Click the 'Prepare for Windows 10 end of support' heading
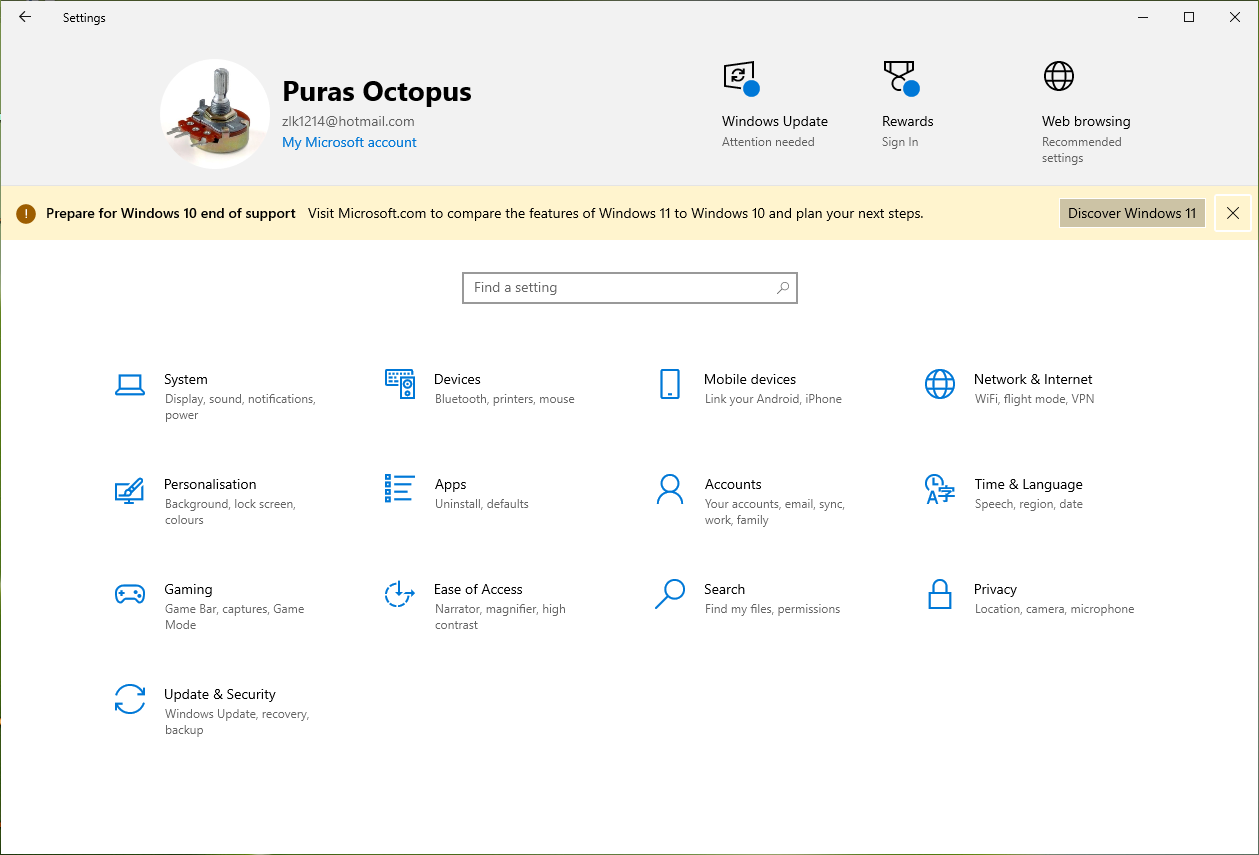Viewport: 1259px width, 855px height. [x=171, y=213]
